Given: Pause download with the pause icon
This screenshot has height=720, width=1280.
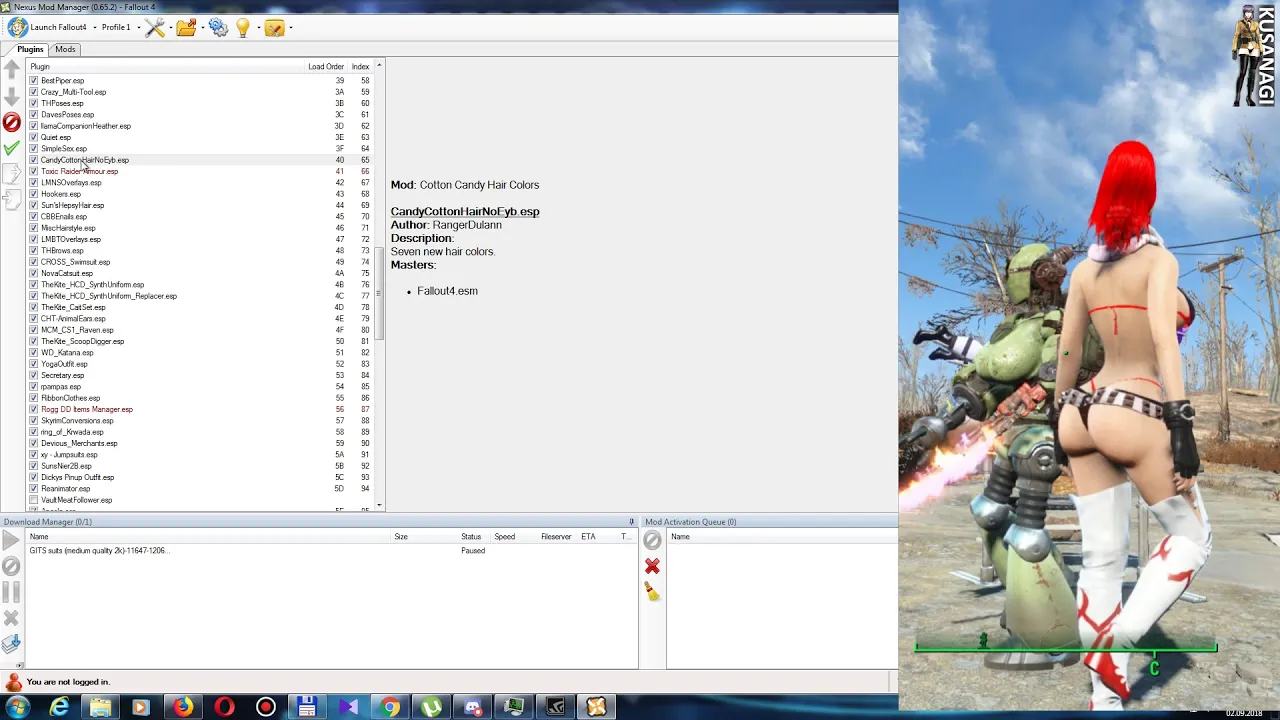Looking at the screenshot, I should (x=11, y=592).
